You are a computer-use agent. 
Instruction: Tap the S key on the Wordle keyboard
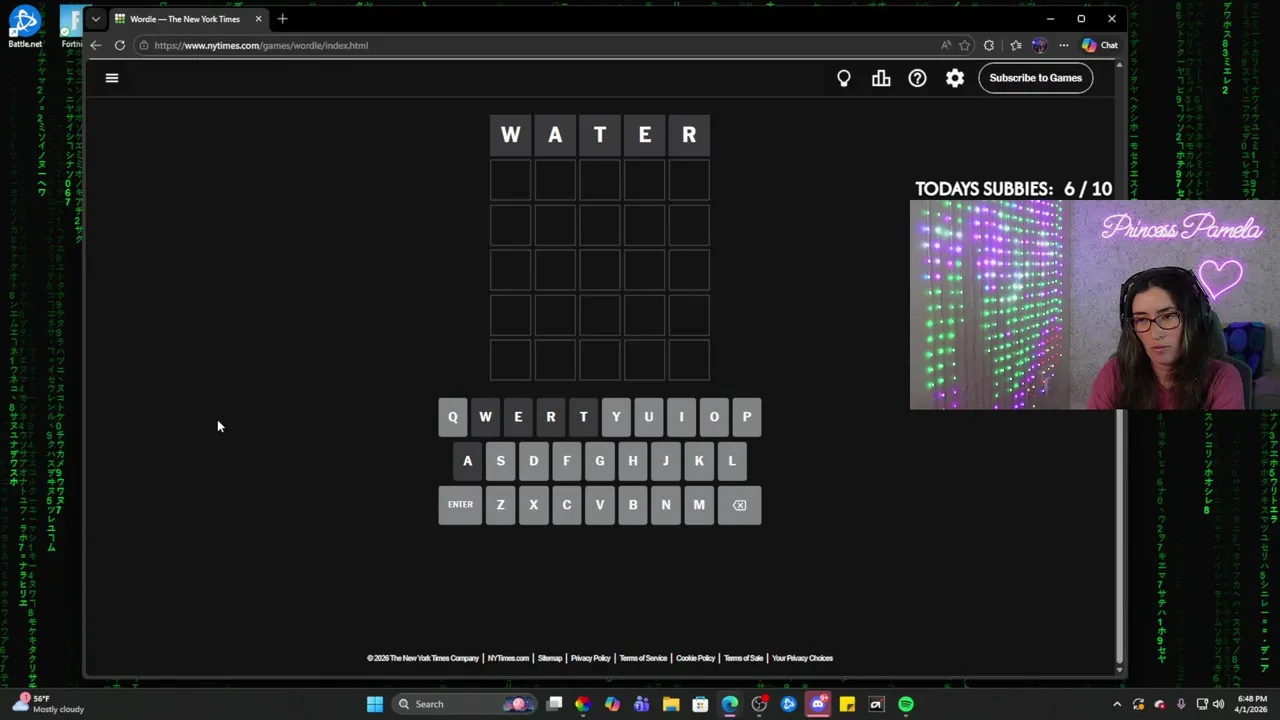pos(501,461)
